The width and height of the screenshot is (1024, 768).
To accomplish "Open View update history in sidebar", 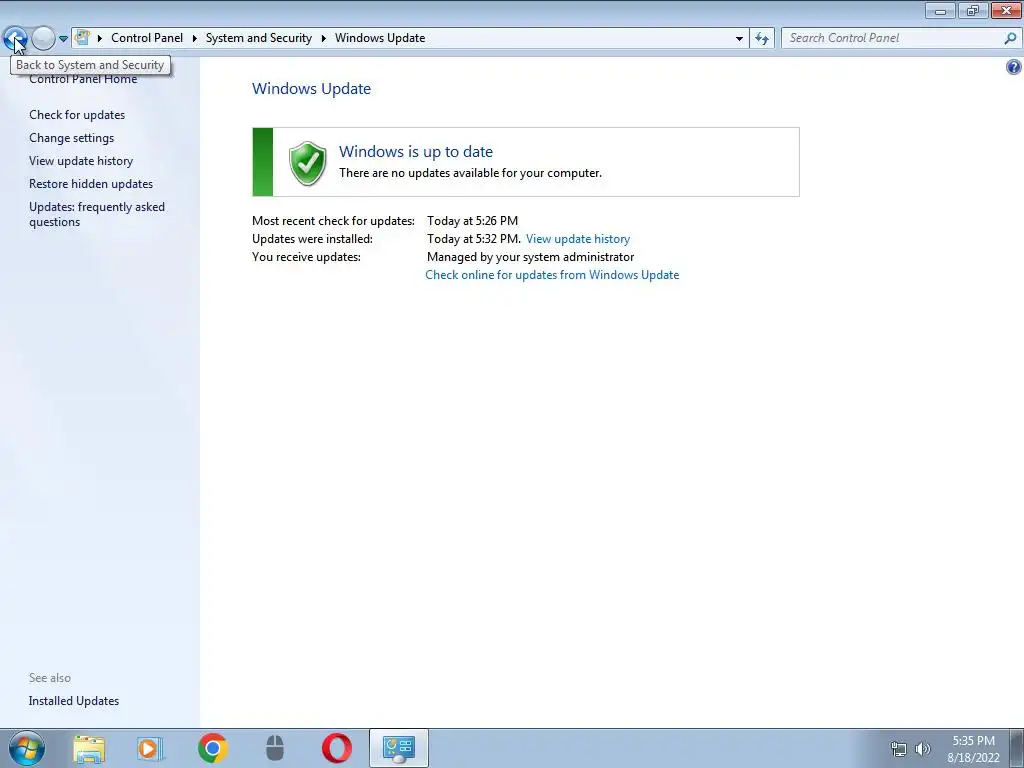I will point(81,161).
